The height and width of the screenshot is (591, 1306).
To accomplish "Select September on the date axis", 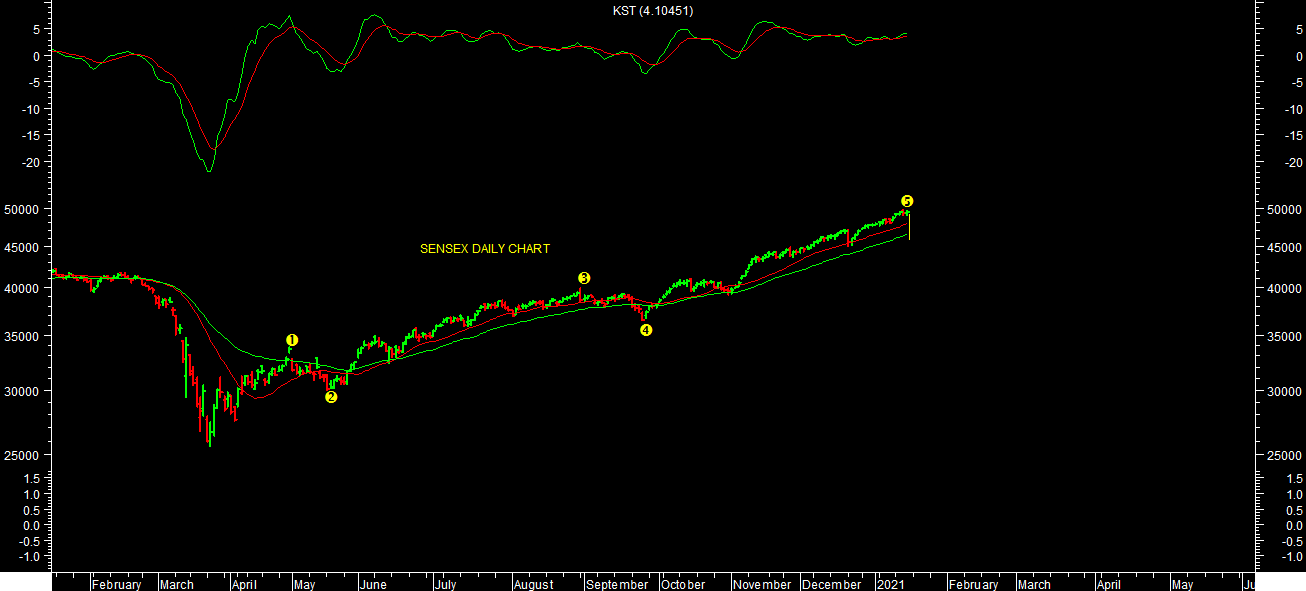I will (616, 585).
